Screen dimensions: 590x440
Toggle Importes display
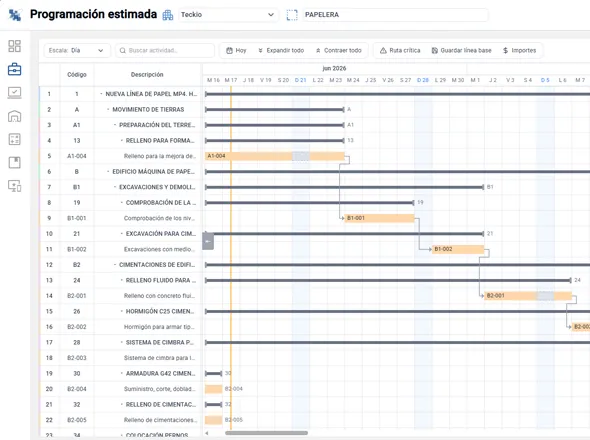tap(519, 50)
